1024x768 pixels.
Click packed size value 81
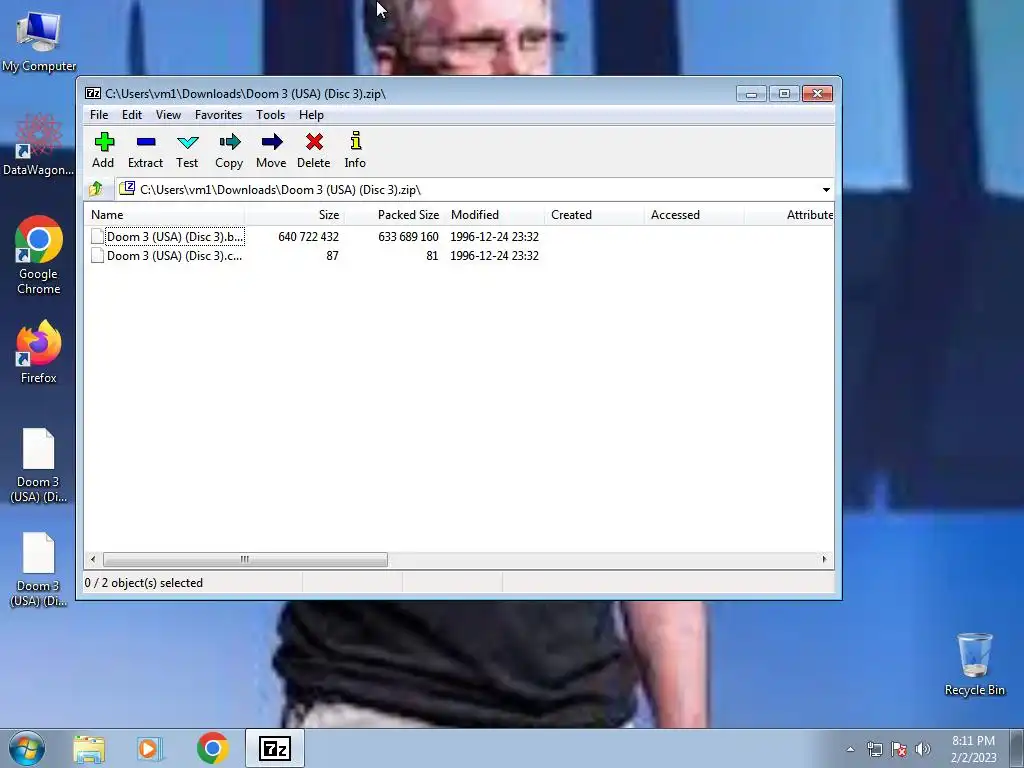tap(432, 255)
